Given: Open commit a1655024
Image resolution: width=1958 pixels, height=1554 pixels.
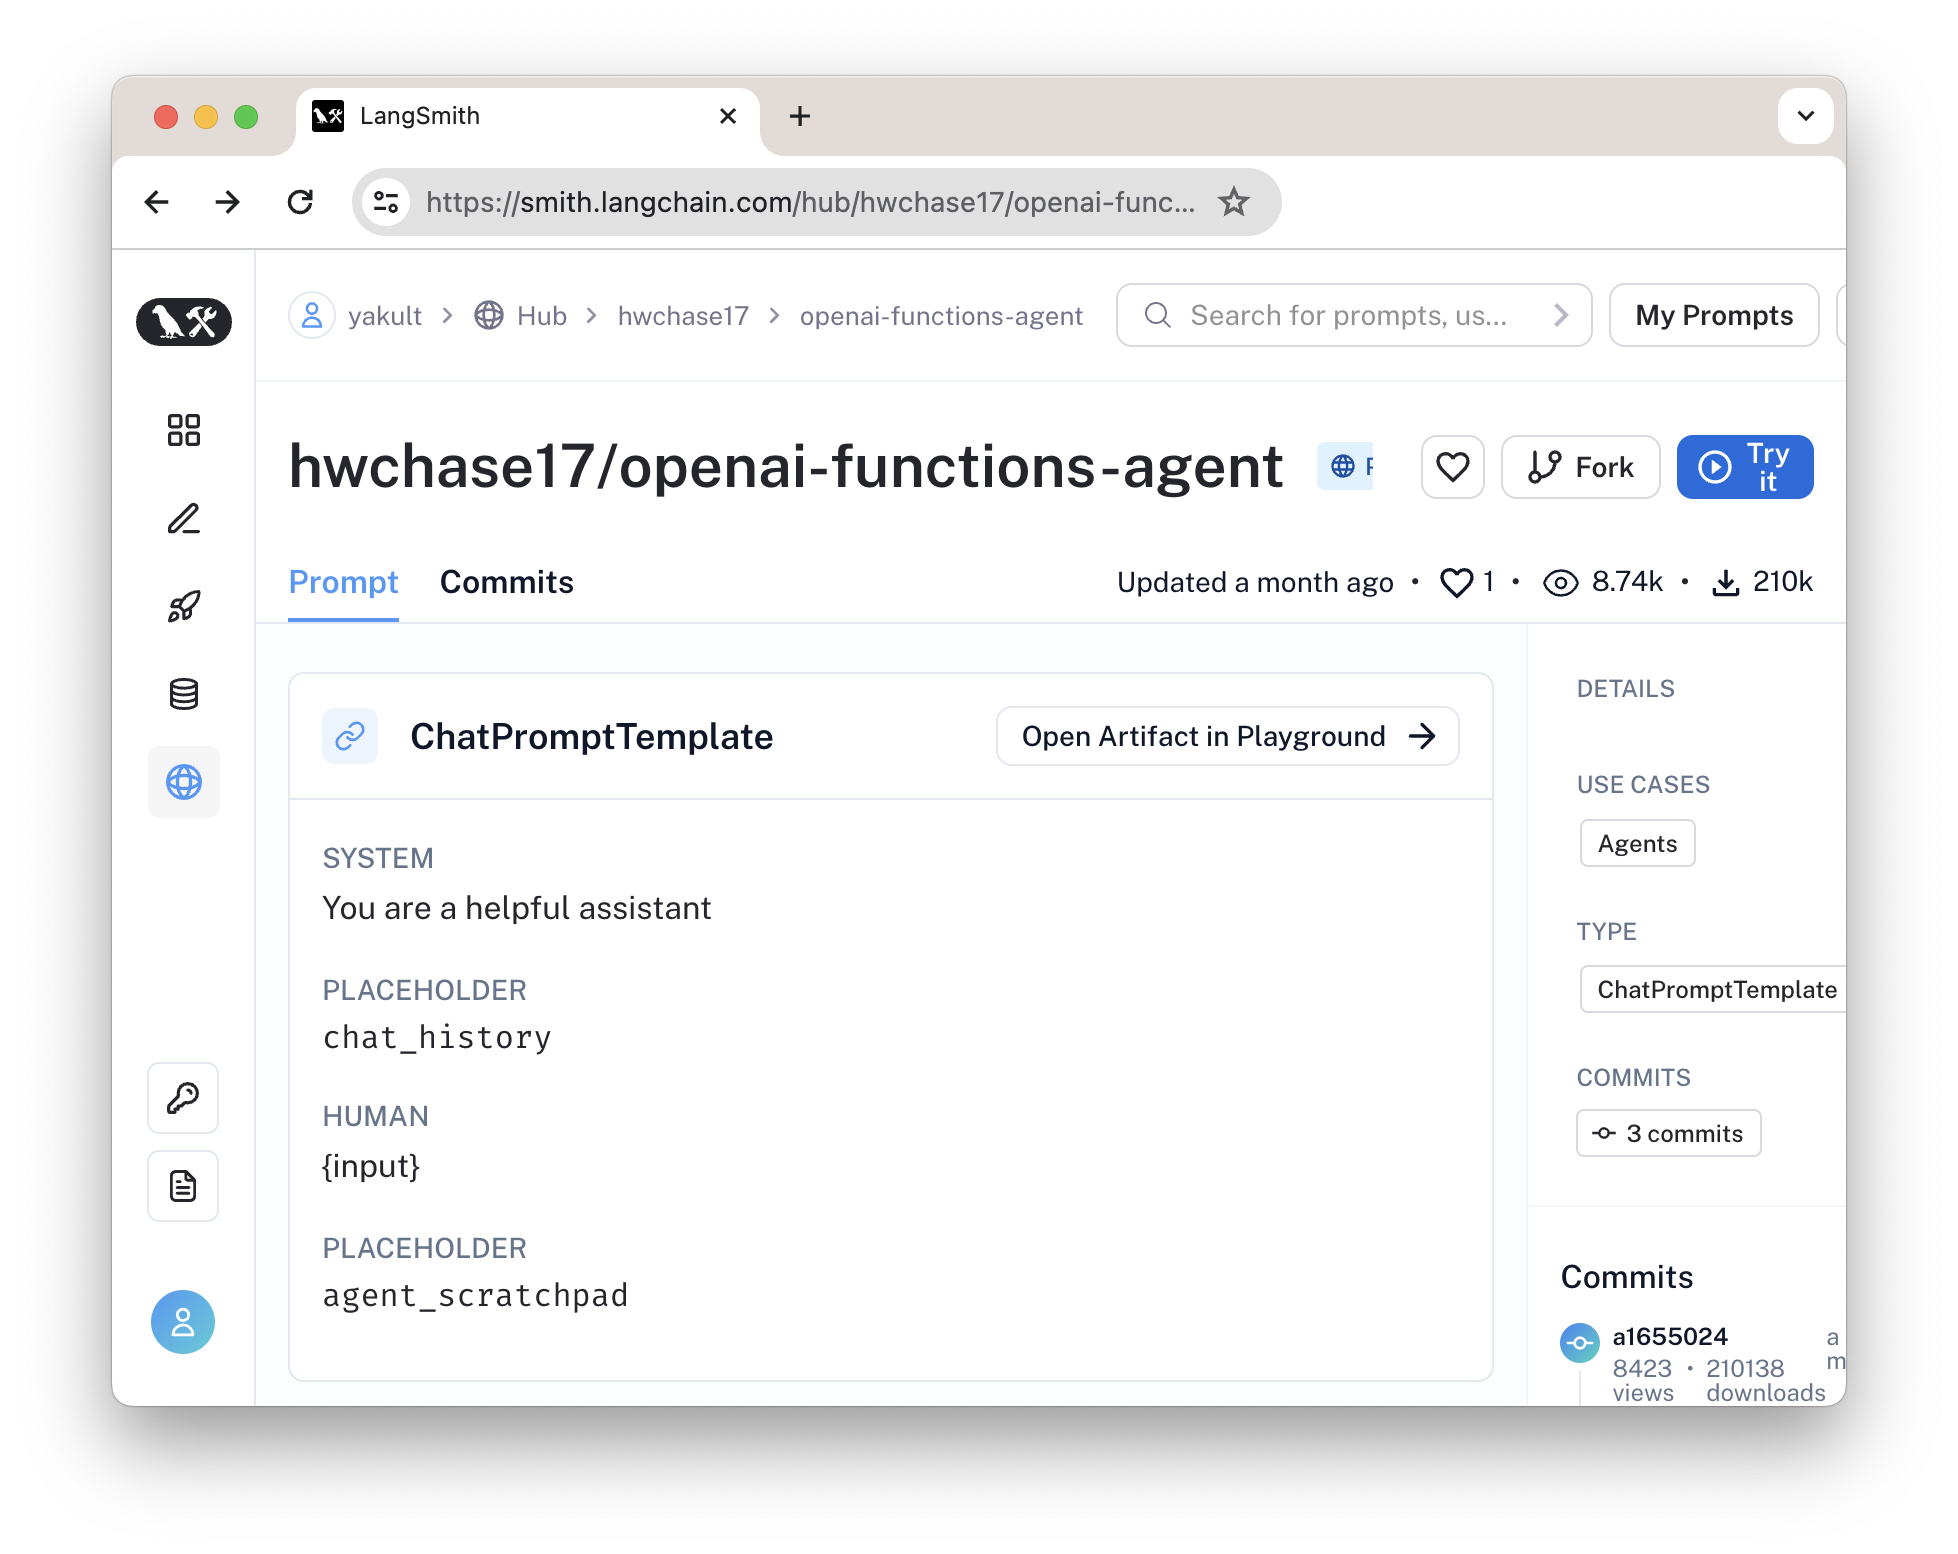Looking at the screenshot, I should pos(1669,1337).
